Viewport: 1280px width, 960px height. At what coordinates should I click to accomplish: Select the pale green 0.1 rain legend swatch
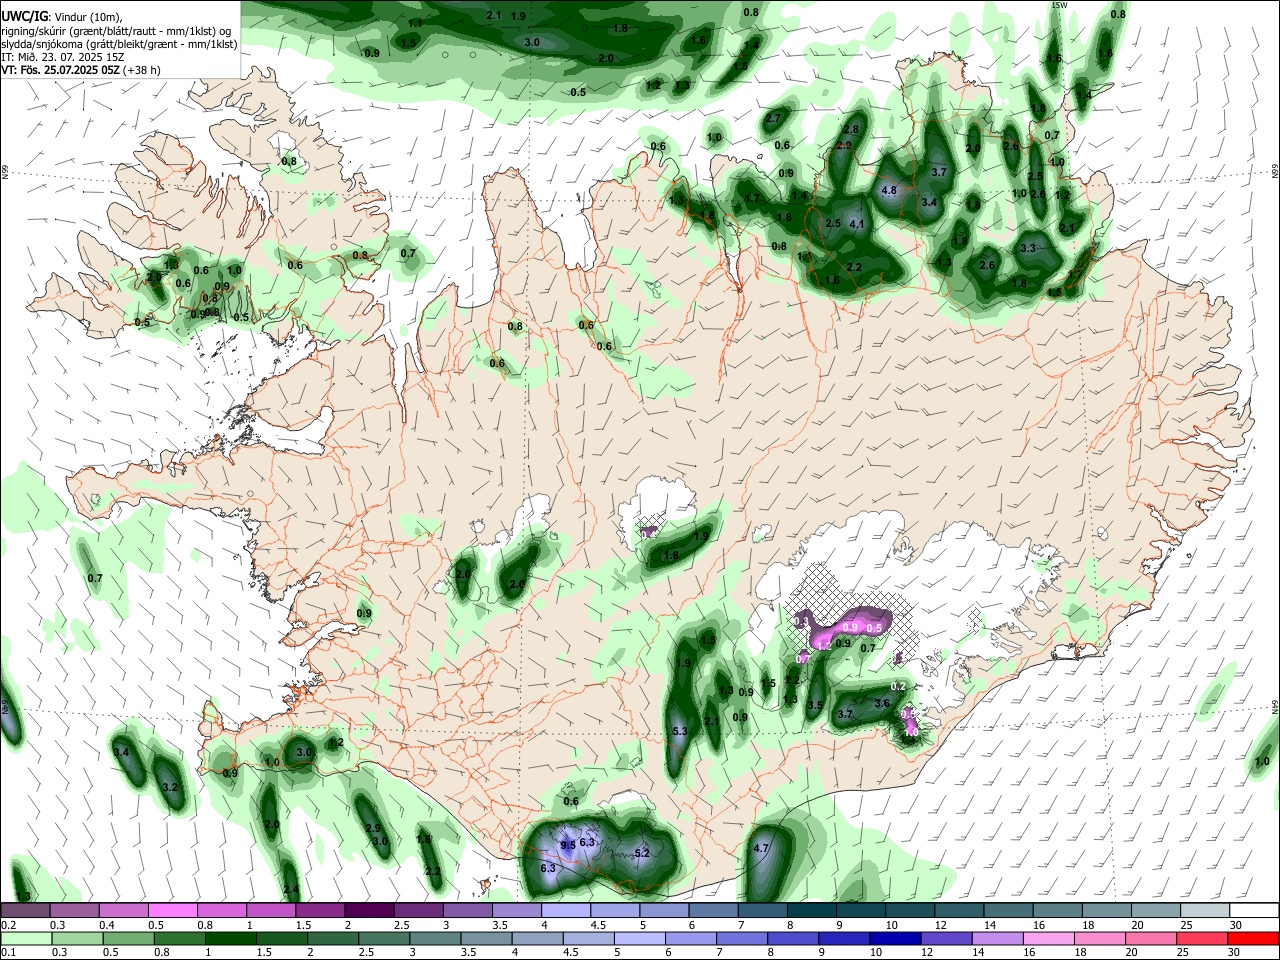coord(26,938)
